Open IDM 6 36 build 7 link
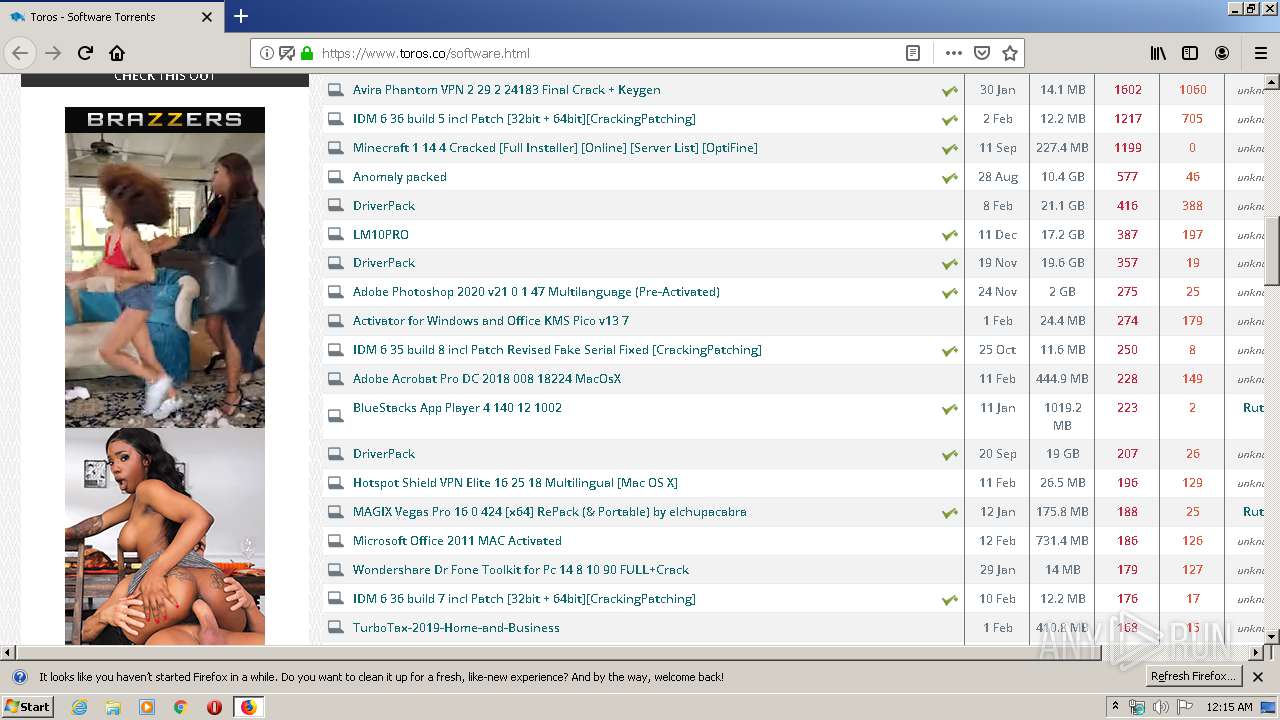This screenshot has width=1280, height=720. [524, 599]
